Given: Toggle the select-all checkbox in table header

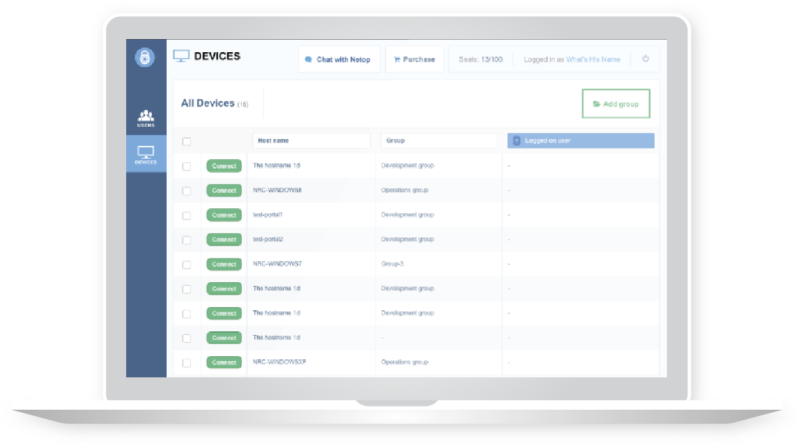Looking at the screenshot, I should (187, 141).
